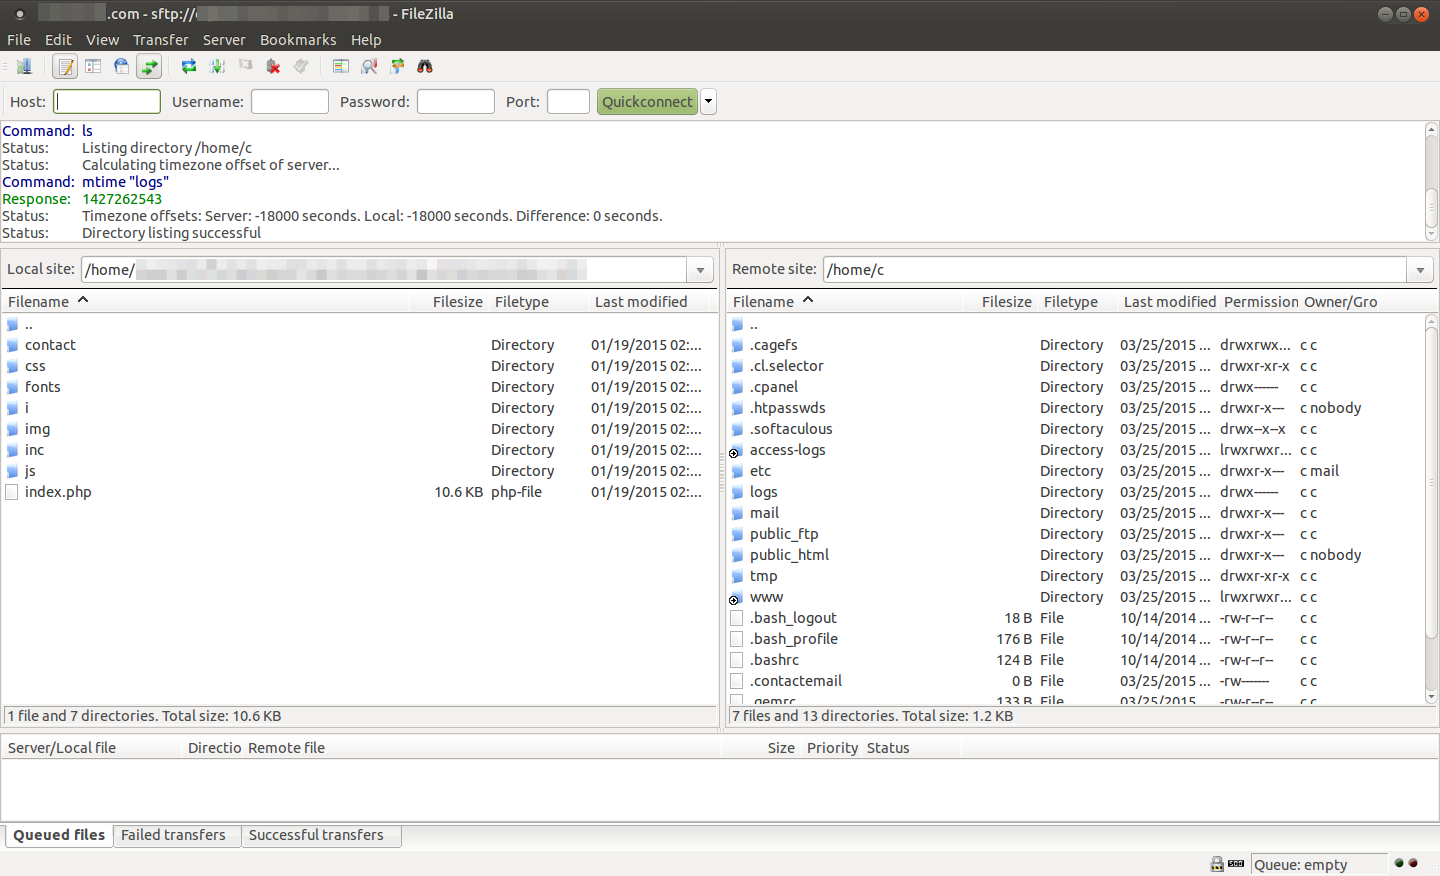Select the local css folder
This screenshot has height=876, width=1440.
coord(35,366)
